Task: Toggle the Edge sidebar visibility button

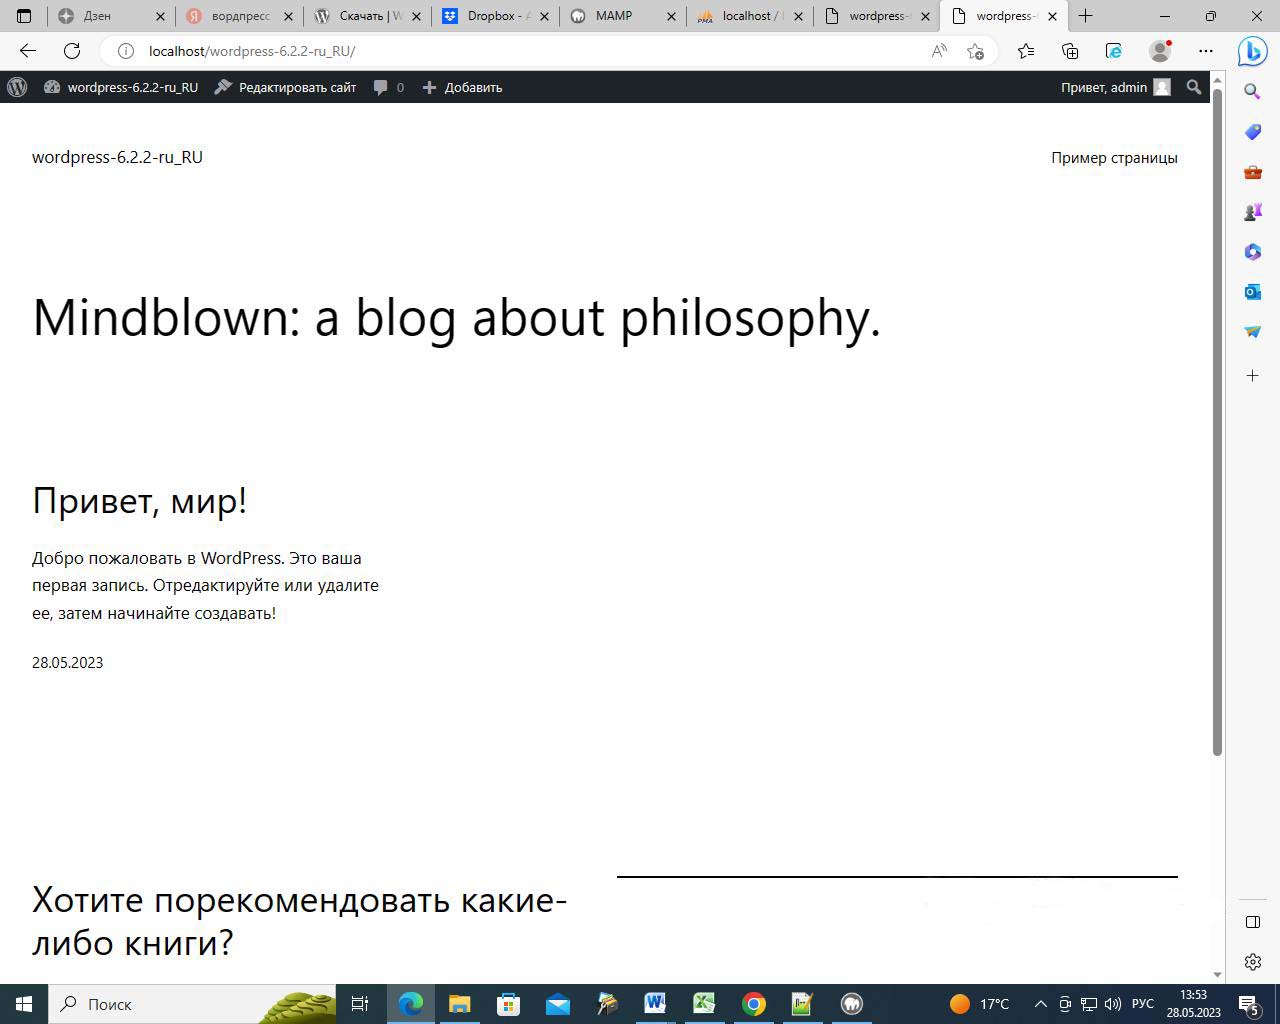Action: (1252, 921)
